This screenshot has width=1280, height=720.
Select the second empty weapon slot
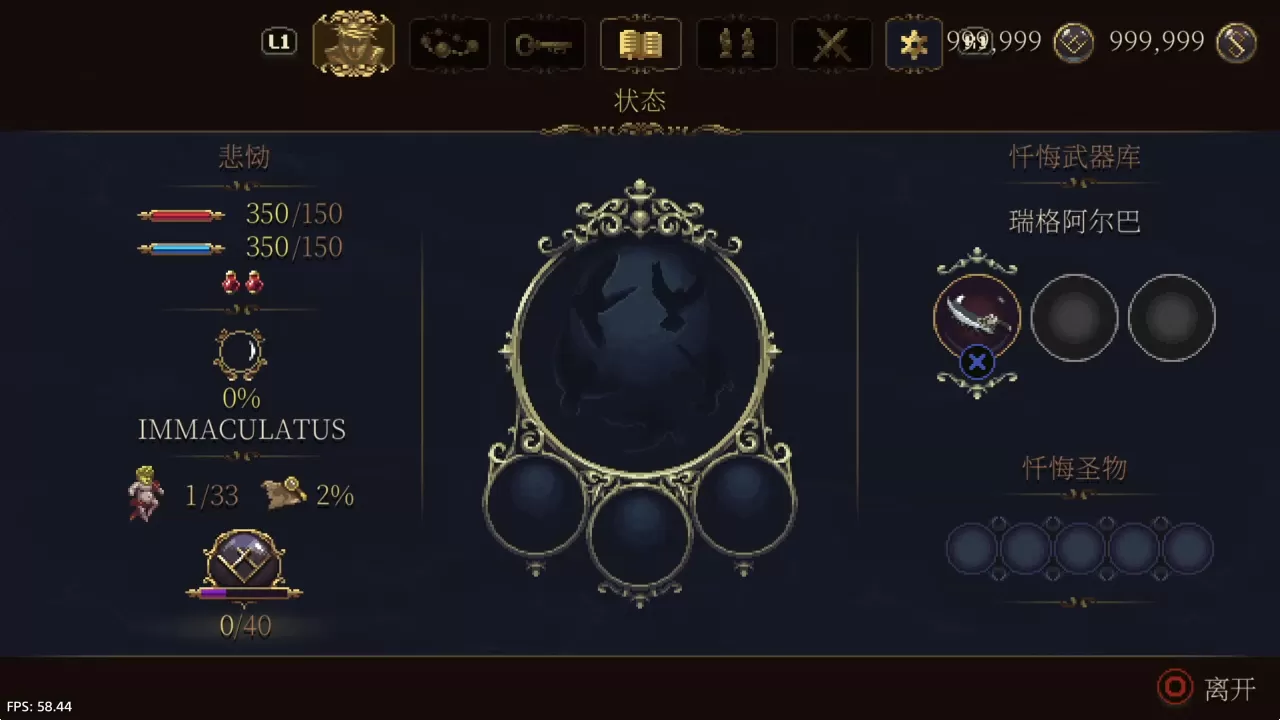tap(1074, 318)
